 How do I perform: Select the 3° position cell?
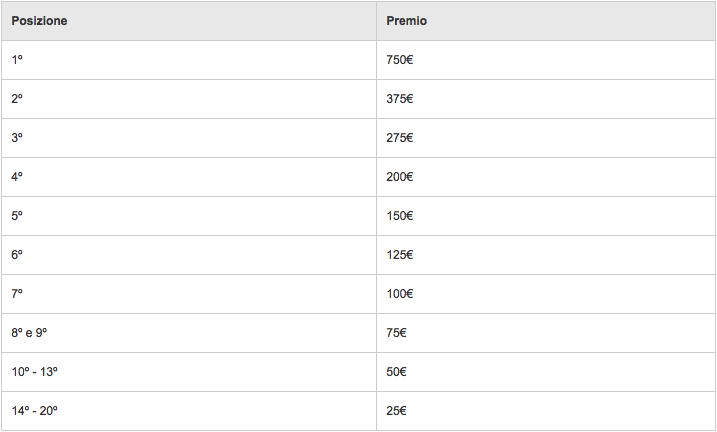pos(188,138)
